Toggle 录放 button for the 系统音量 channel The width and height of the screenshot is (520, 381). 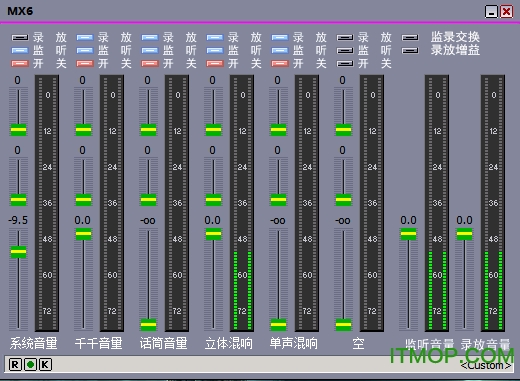[x=20, y=37]
